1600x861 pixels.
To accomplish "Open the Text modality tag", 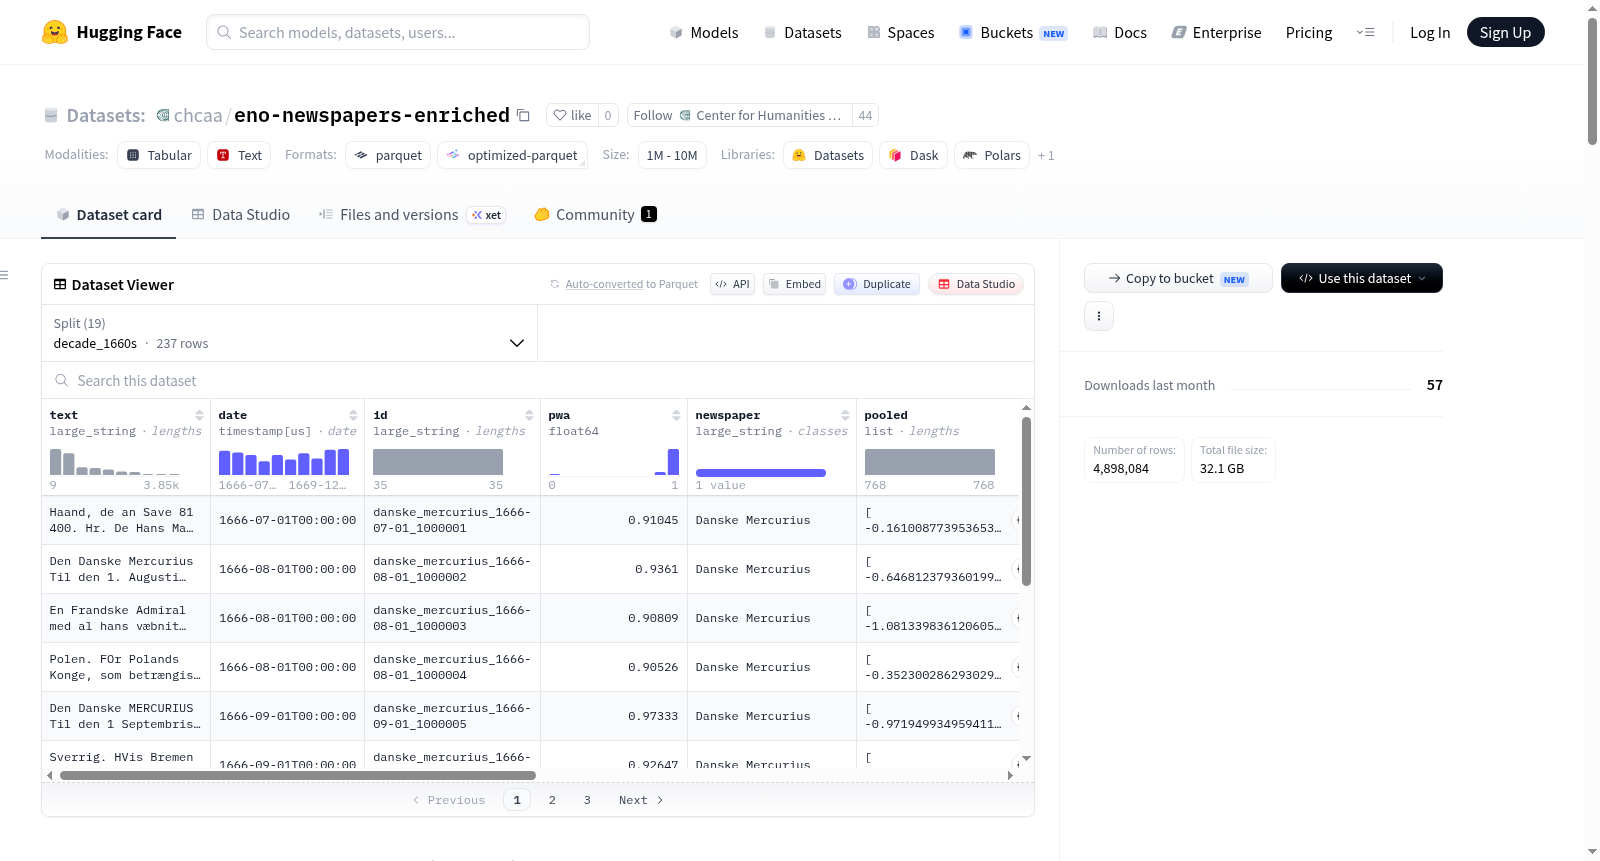I will point(239,155).
